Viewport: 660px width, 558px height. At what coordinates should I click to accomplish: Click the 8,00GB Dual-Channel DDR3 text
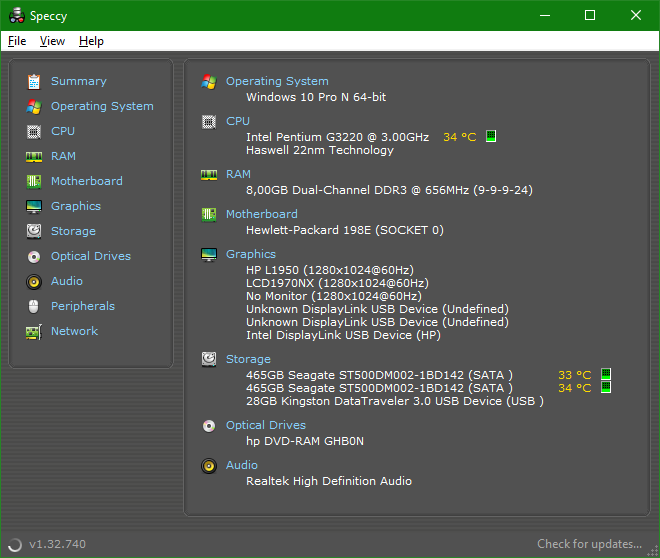pyautogui.click(x=389, y=190)
